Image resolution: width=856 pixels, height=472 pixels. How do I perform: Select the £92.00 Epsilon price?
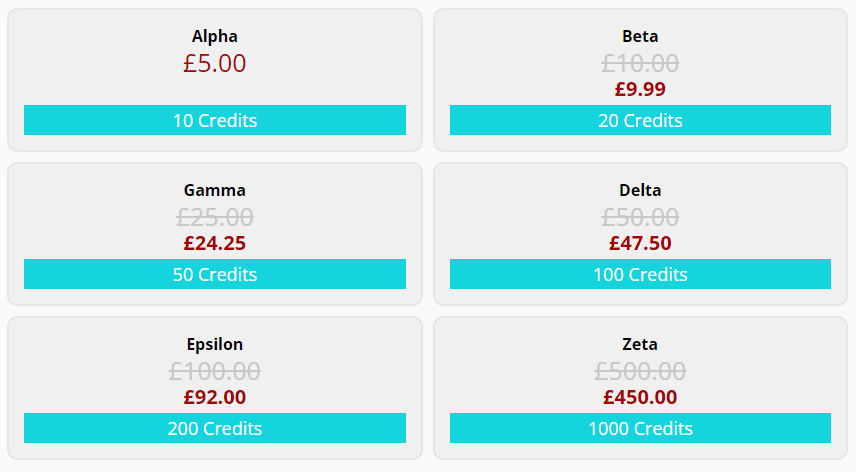click(215, 397)
